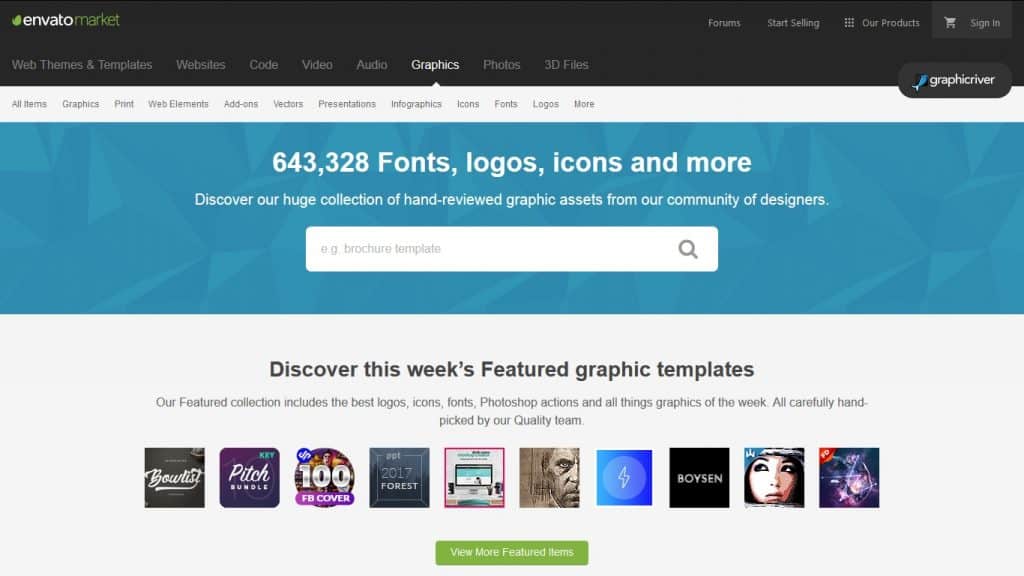This screenshot has height=576, width=1024.
Task: Switch to the Photos tab
Action: [x=502, y=65]
